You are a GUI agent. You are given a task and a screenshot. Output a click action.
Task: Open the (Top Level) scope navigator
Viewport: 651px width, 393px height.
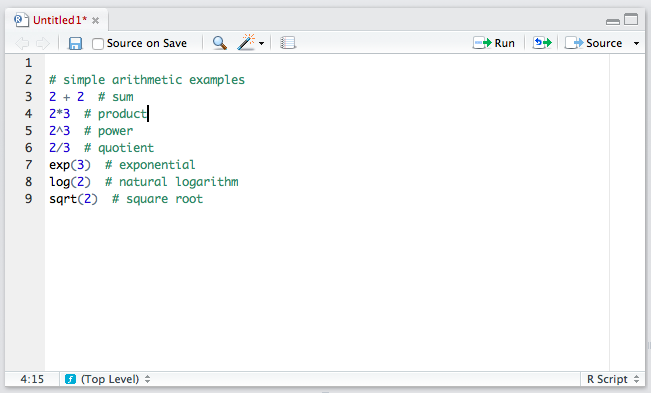[108, 379]
